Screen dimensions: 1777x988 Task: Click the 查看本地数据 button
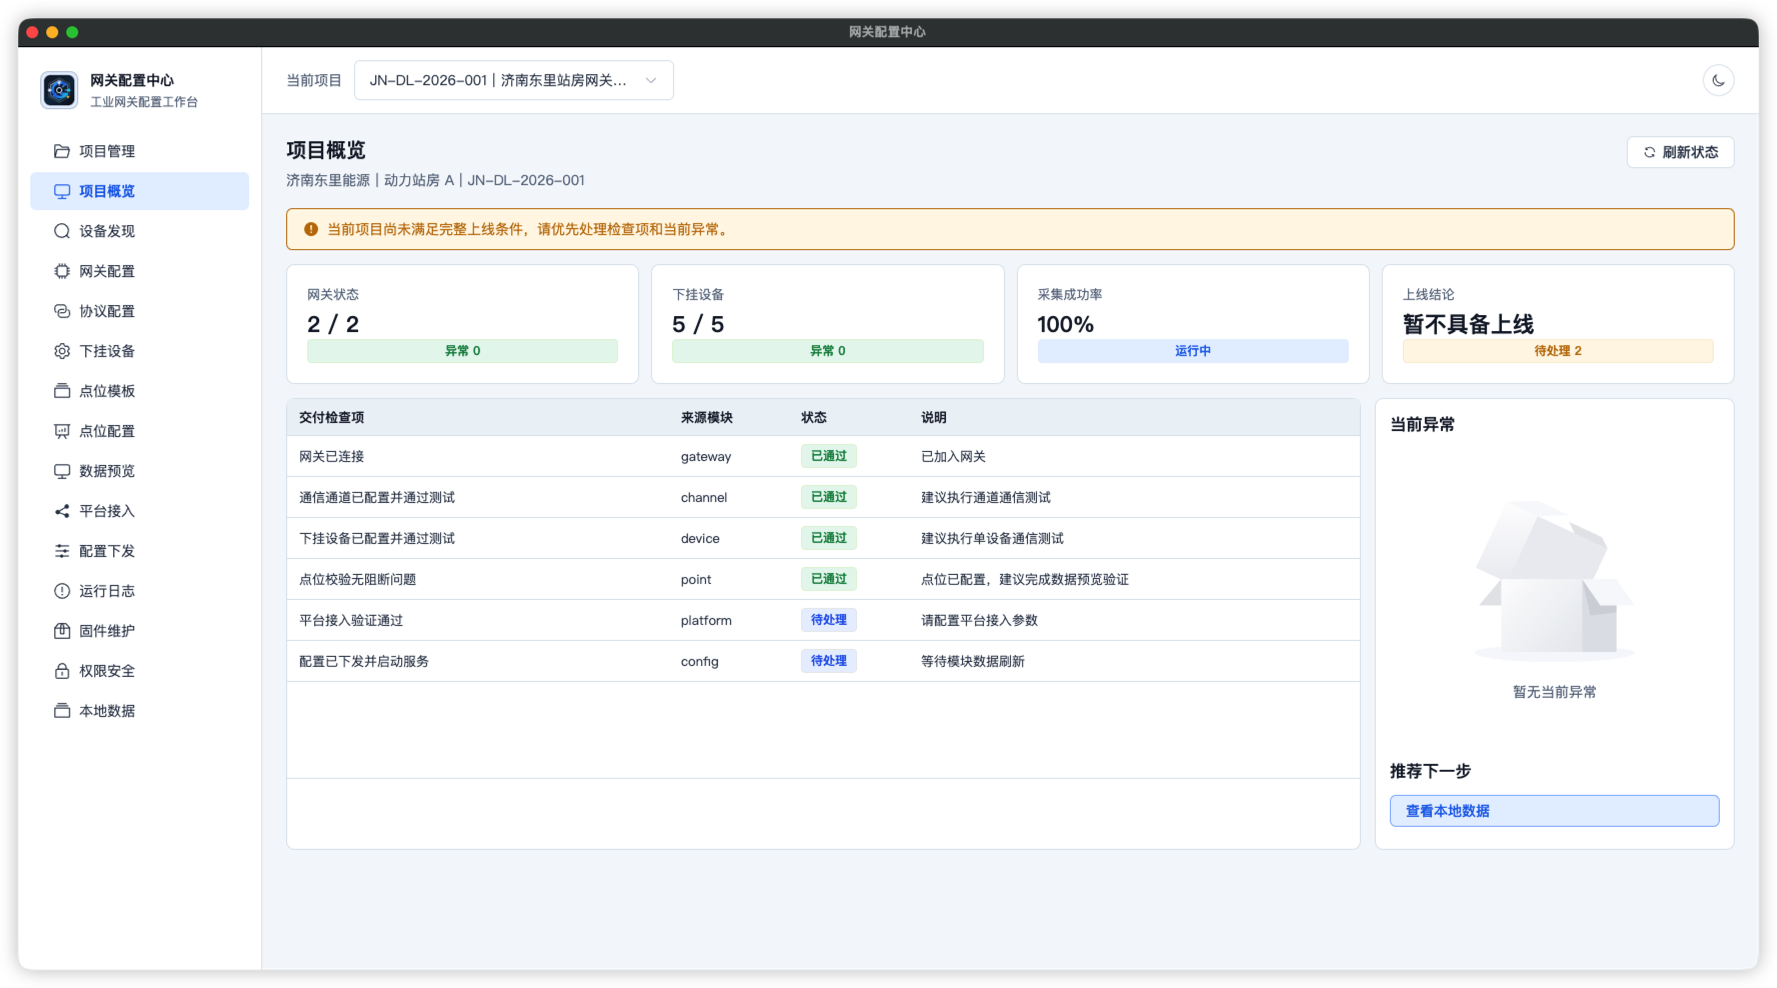[x=1554, y=811]
